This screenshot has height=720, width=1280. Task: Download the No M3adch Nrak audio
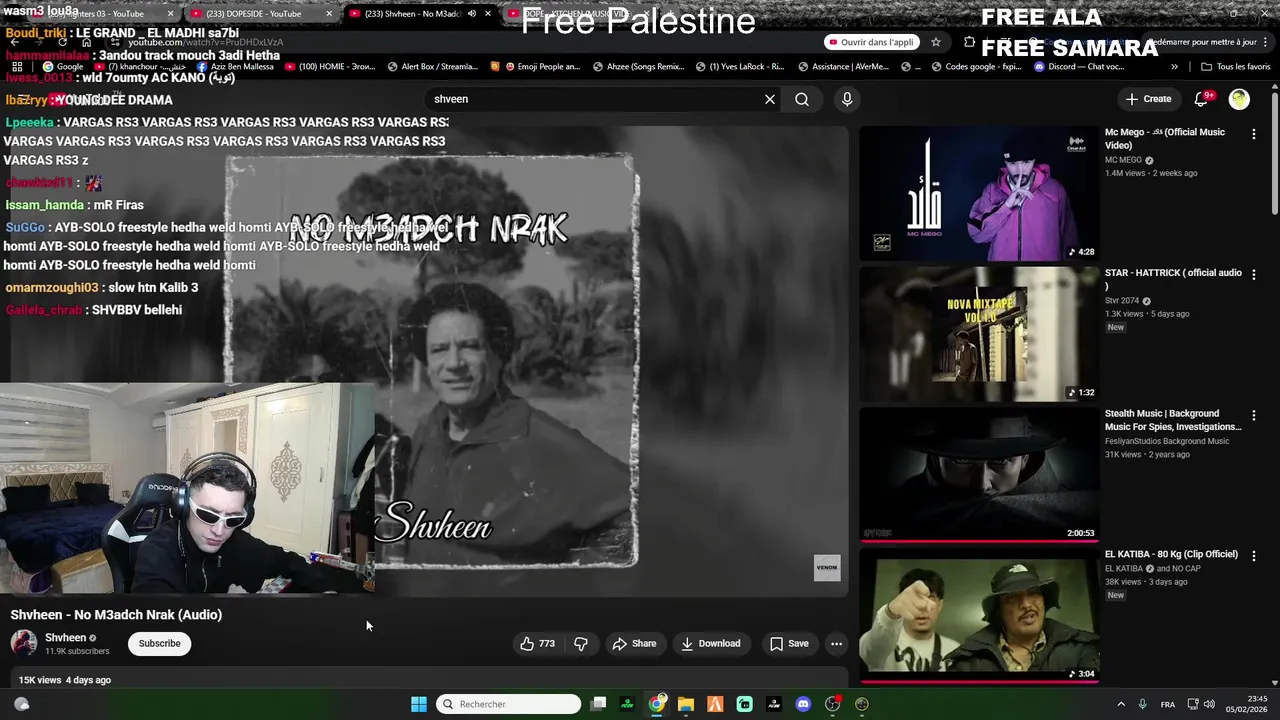[710, 644]
